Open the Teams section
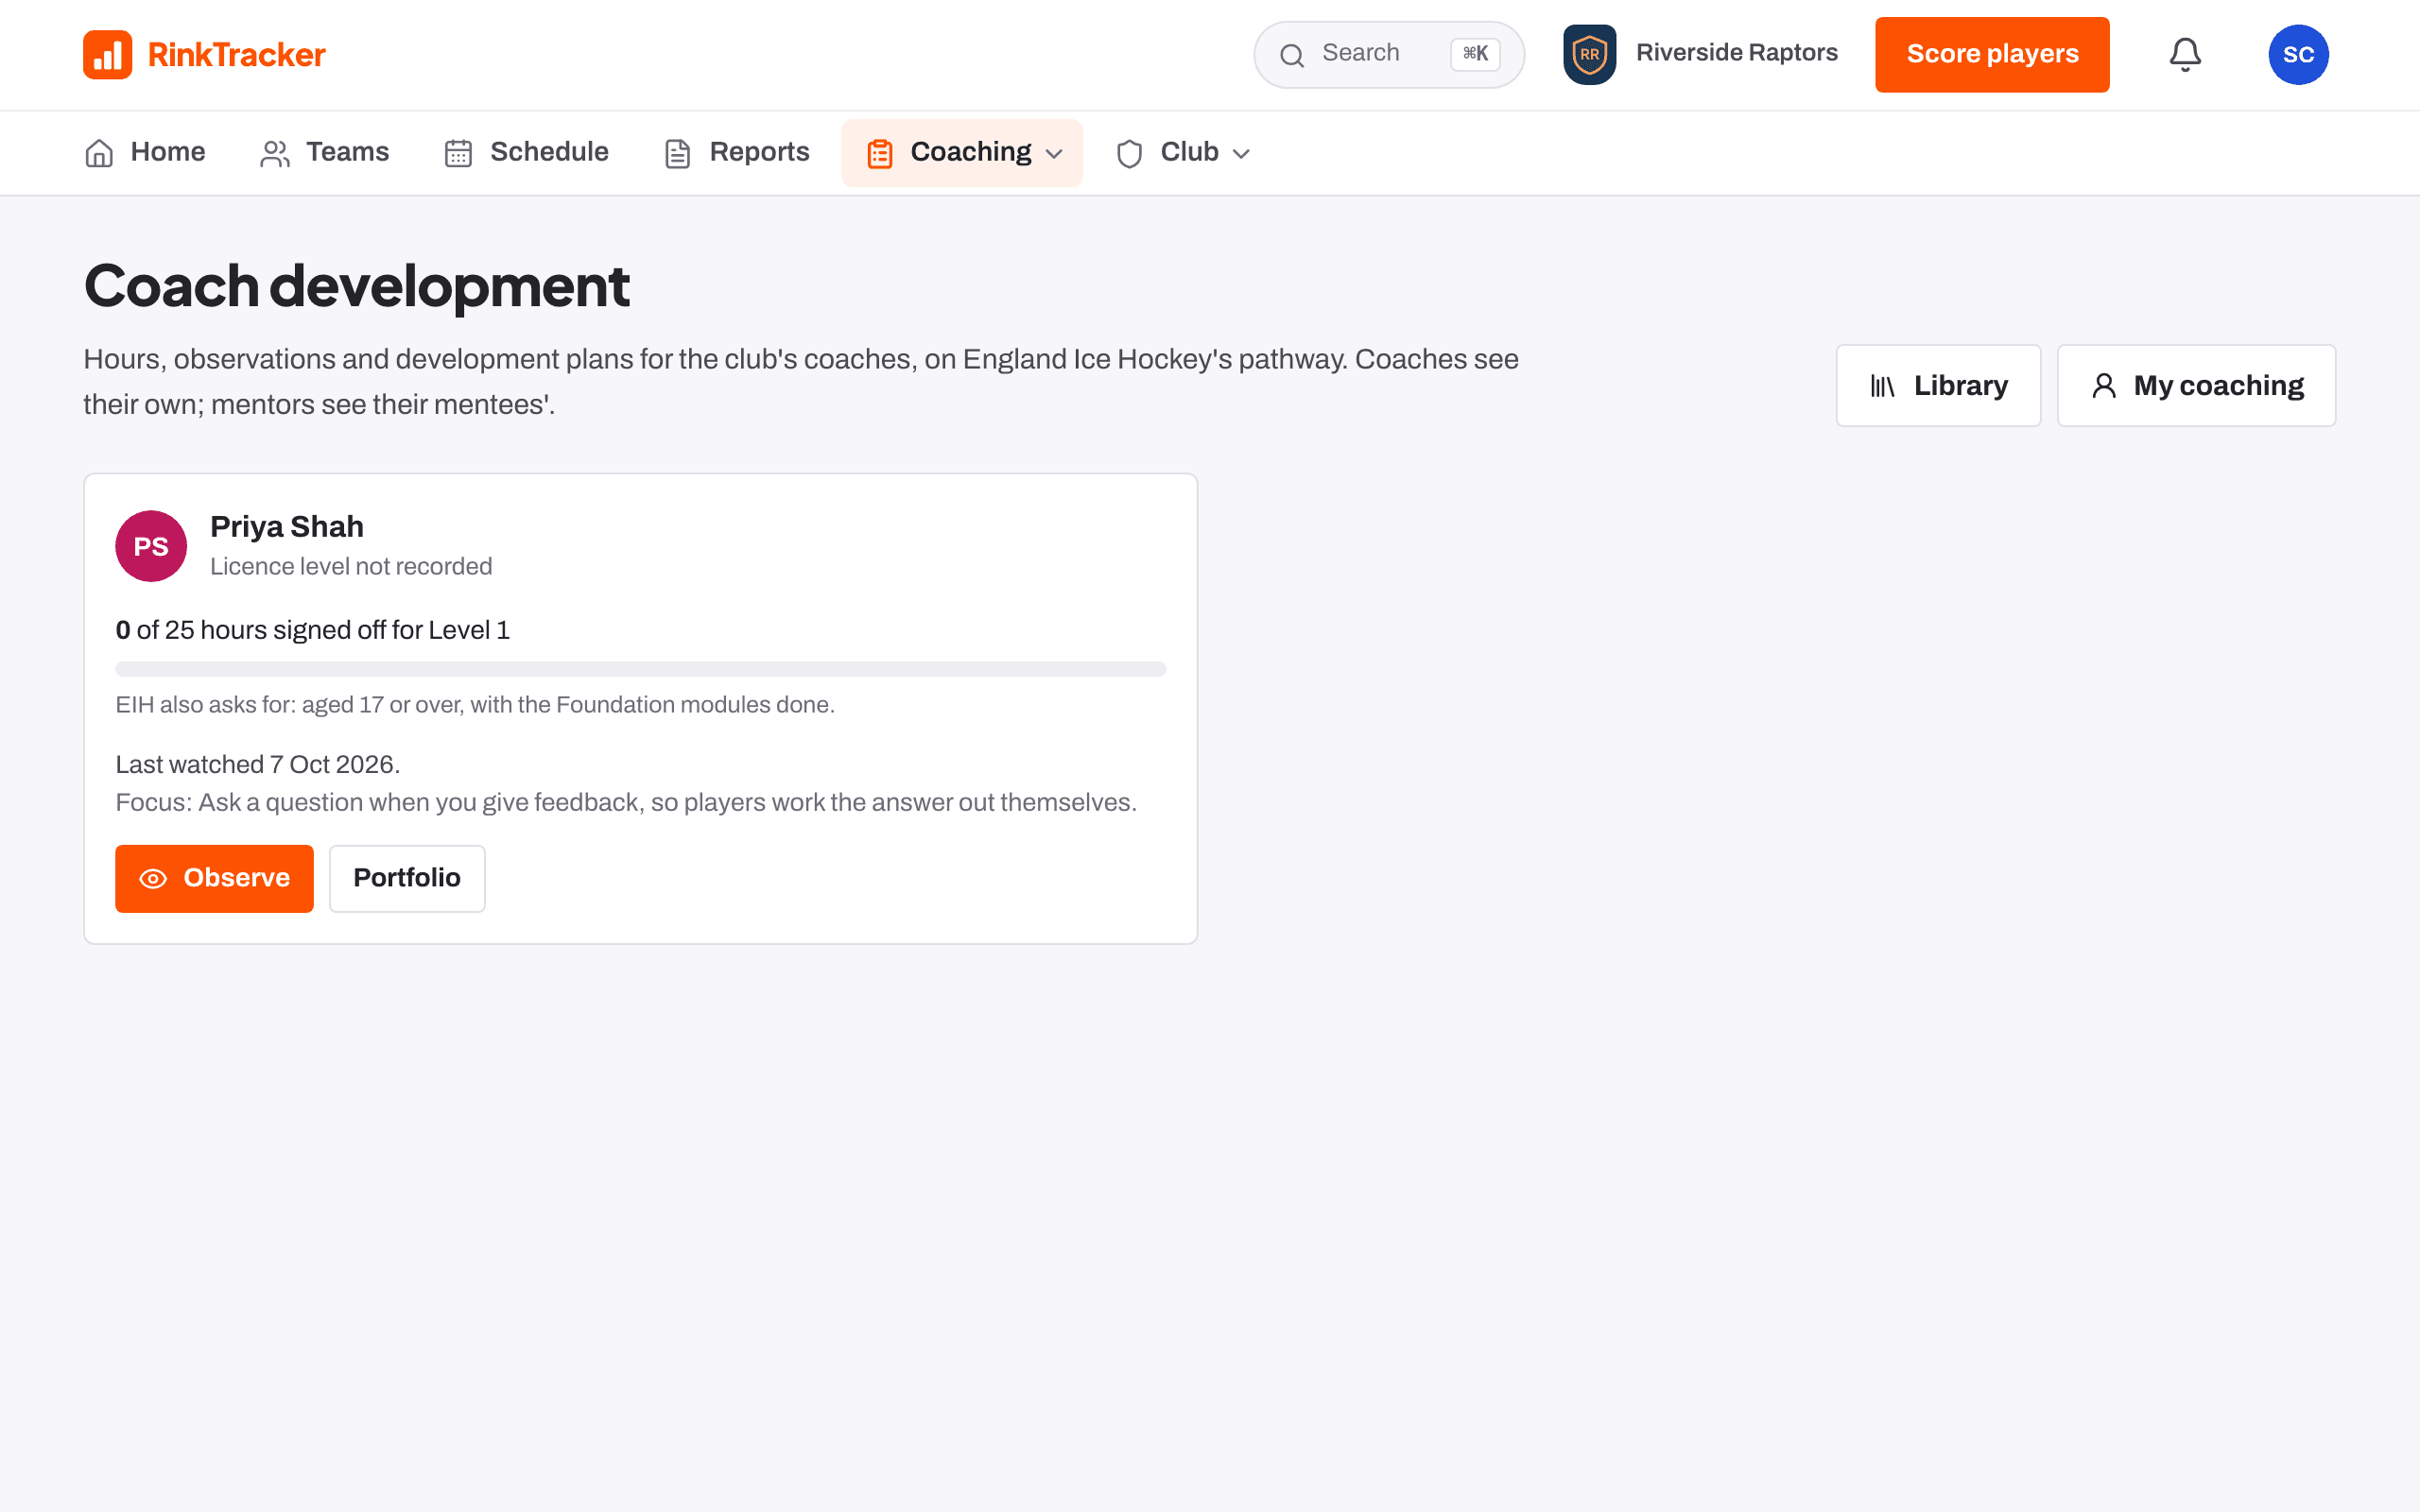 (x=325, y=153)
